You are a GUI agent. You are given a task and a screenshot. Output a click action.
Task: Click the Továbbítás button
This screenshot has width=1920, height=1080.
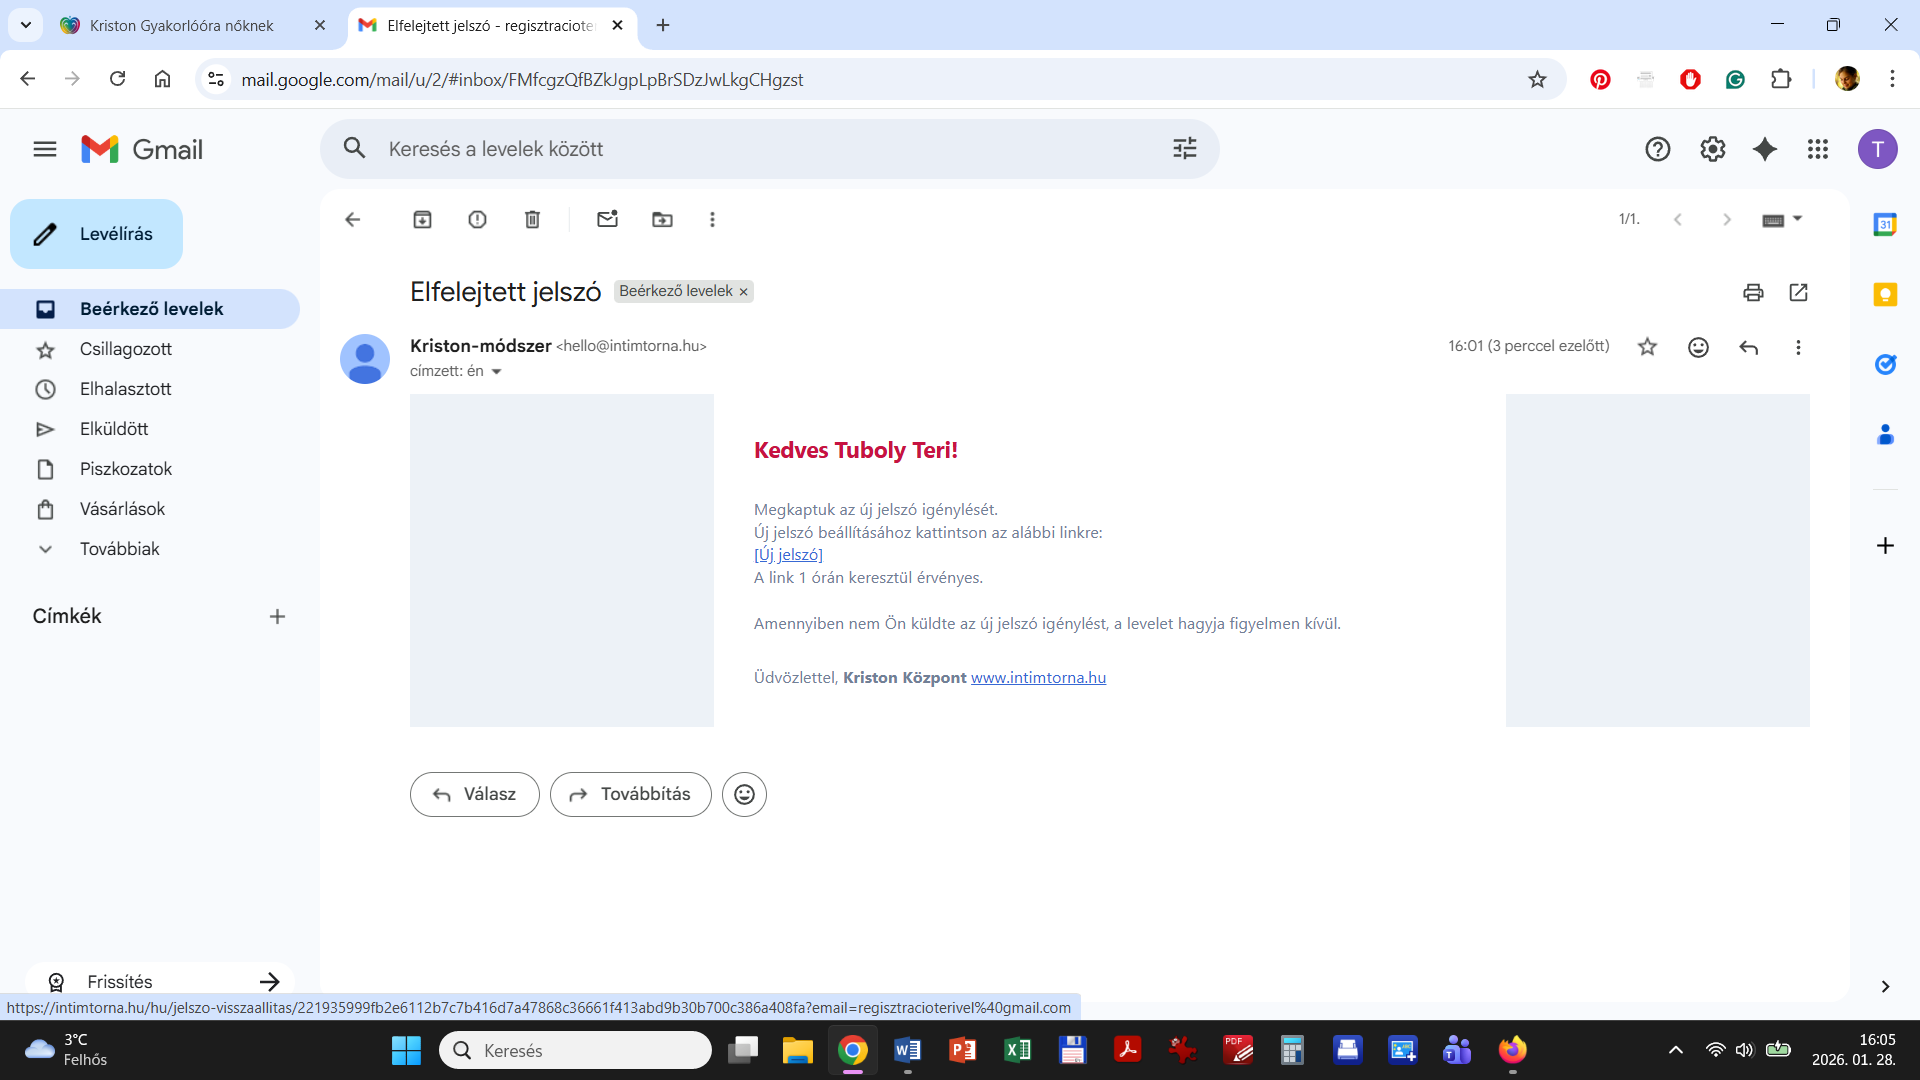pos(630,794)
